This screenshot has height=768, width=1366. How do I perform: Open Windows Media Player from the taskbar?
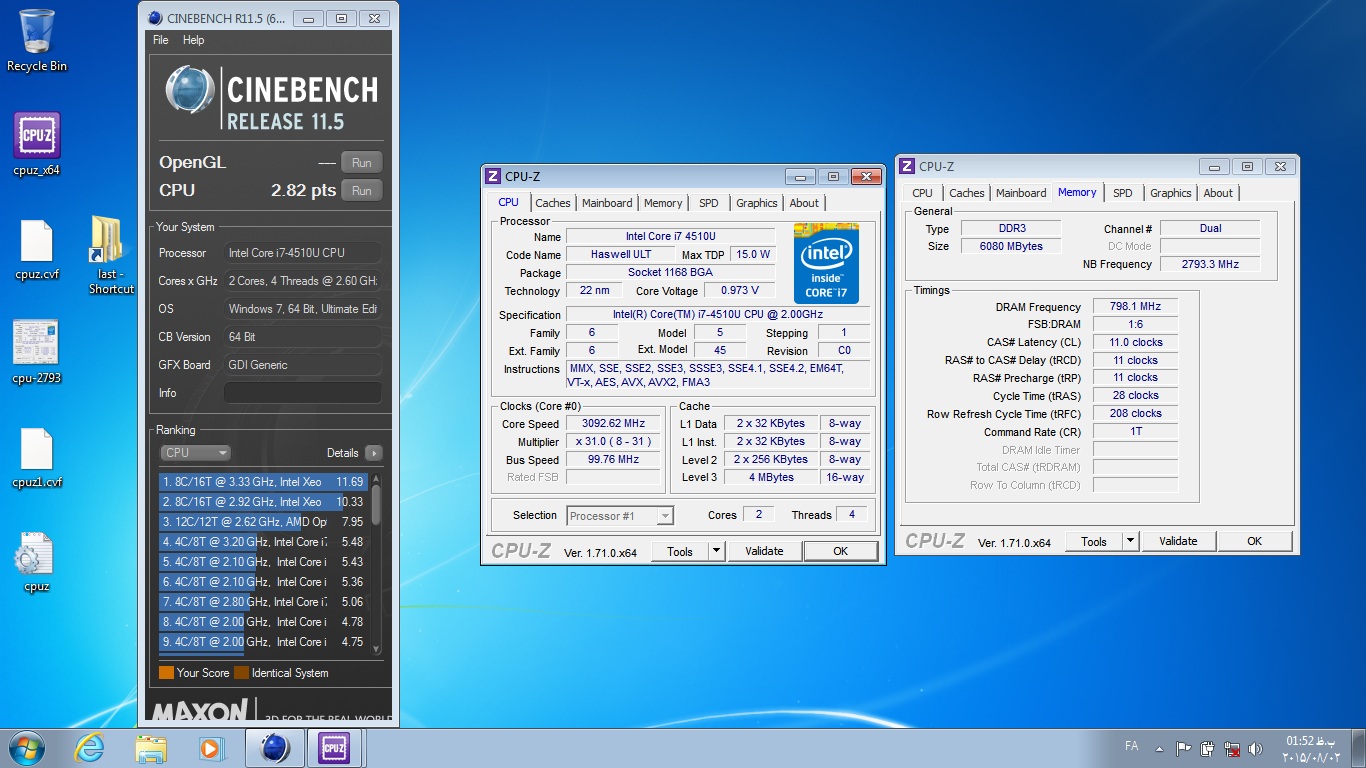tap(211, 748)
